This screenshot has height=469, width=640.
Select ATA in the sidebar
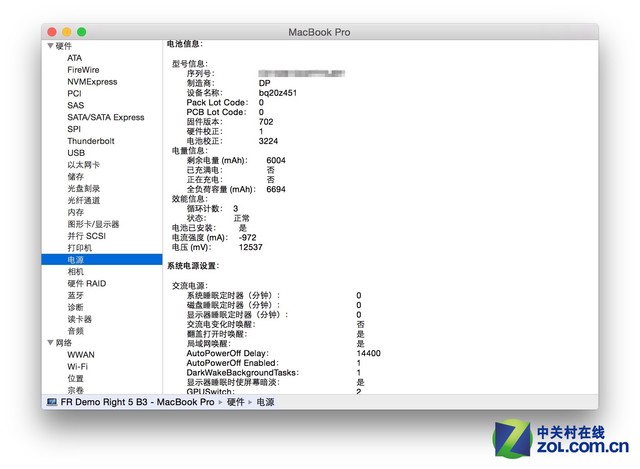click(x=75, y=58)
